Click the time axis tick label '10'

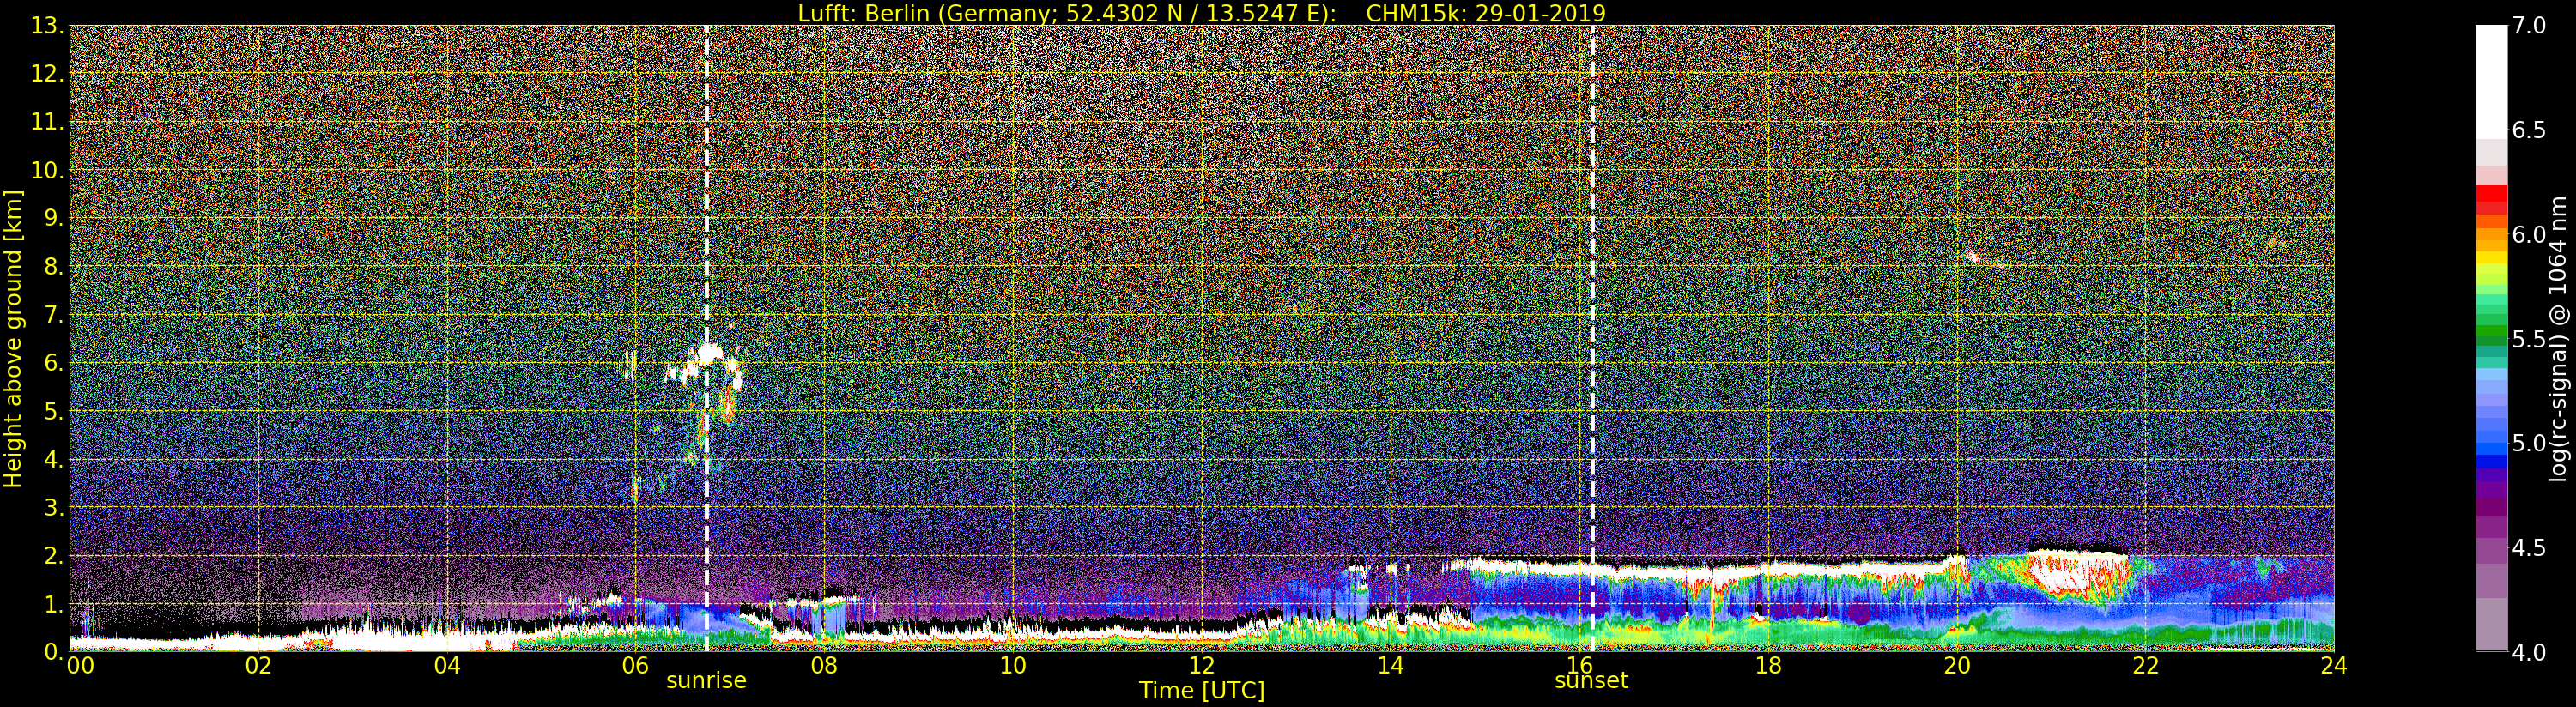1013,666
